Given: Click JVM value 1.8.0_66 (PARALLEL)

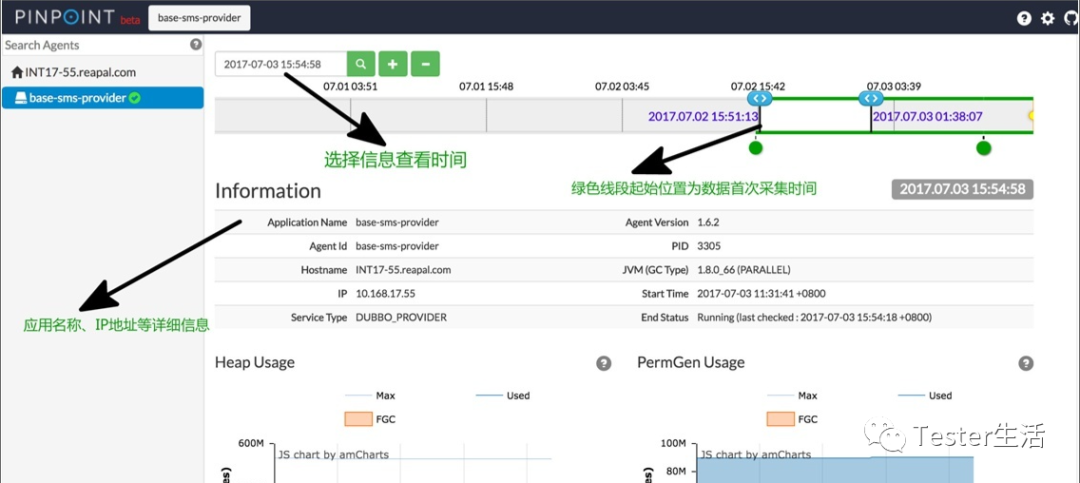Looking at the screenshot, I should [743, 269].
